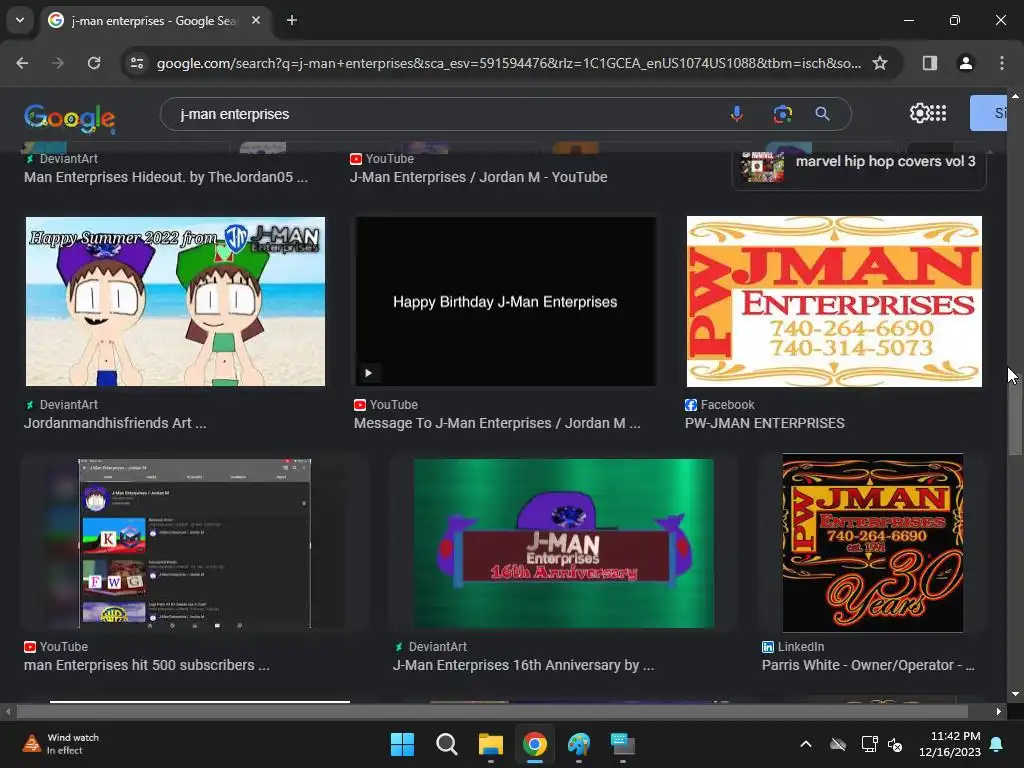Open the PW JMAN Enterprises phone number image
This screenshot has width=1024, height=768.
pos(834,301)
